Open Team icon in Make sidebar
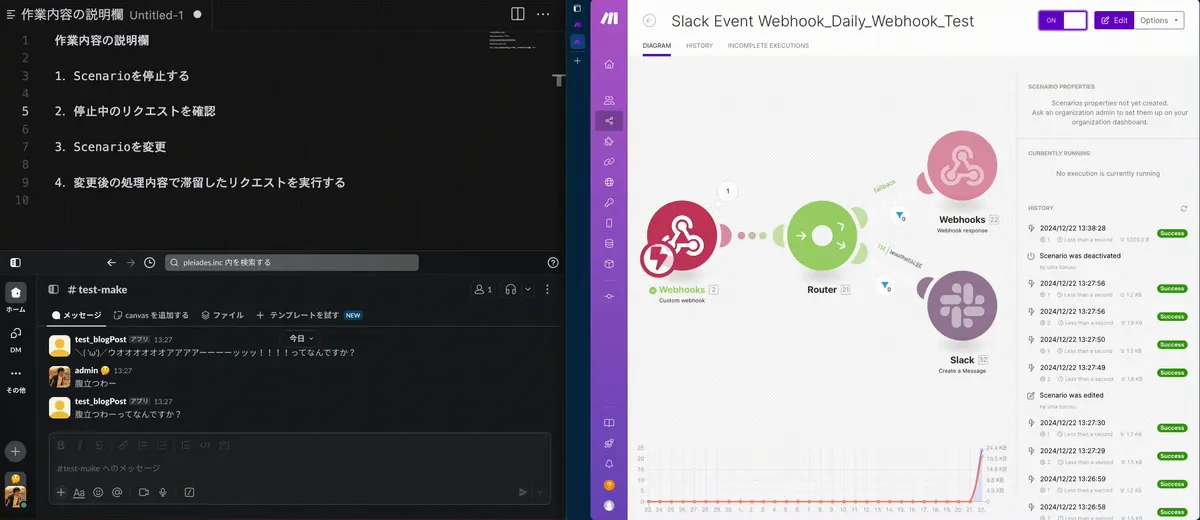 [609, 100]
